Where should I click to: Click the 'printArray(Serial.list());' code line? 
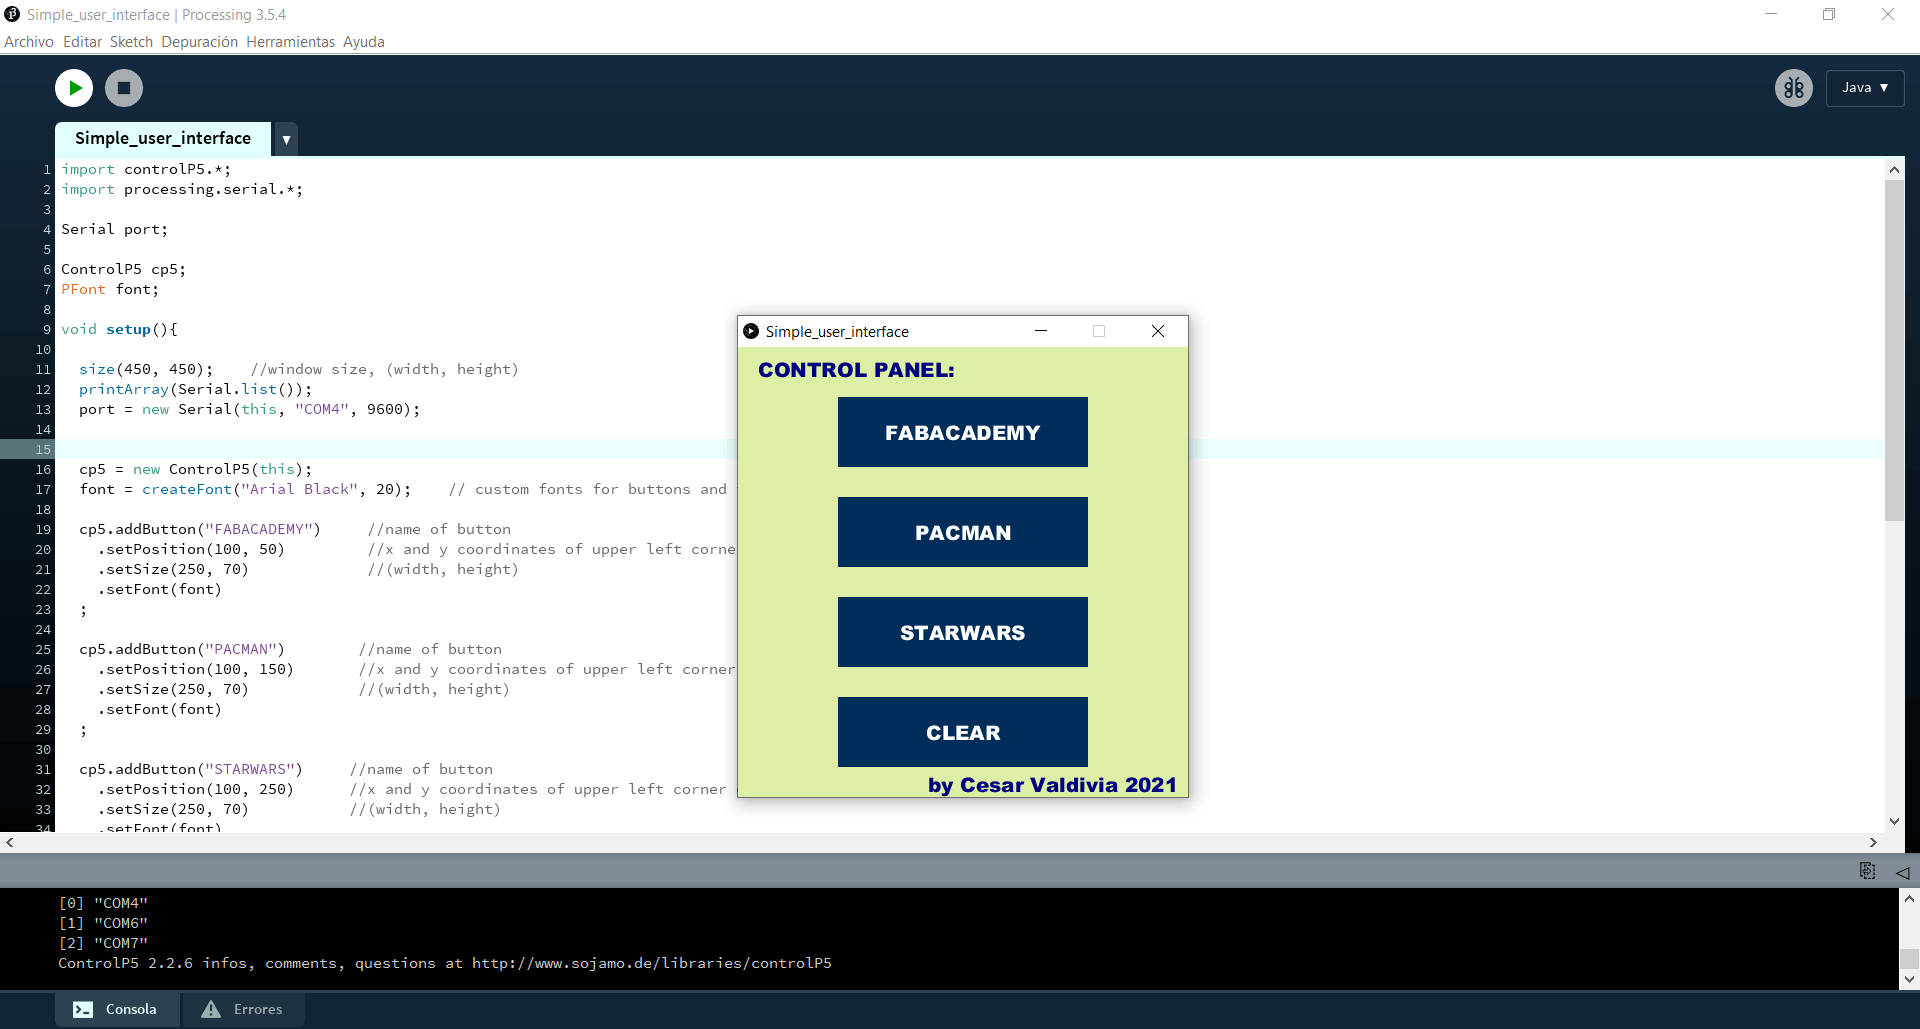click(196, 389)
